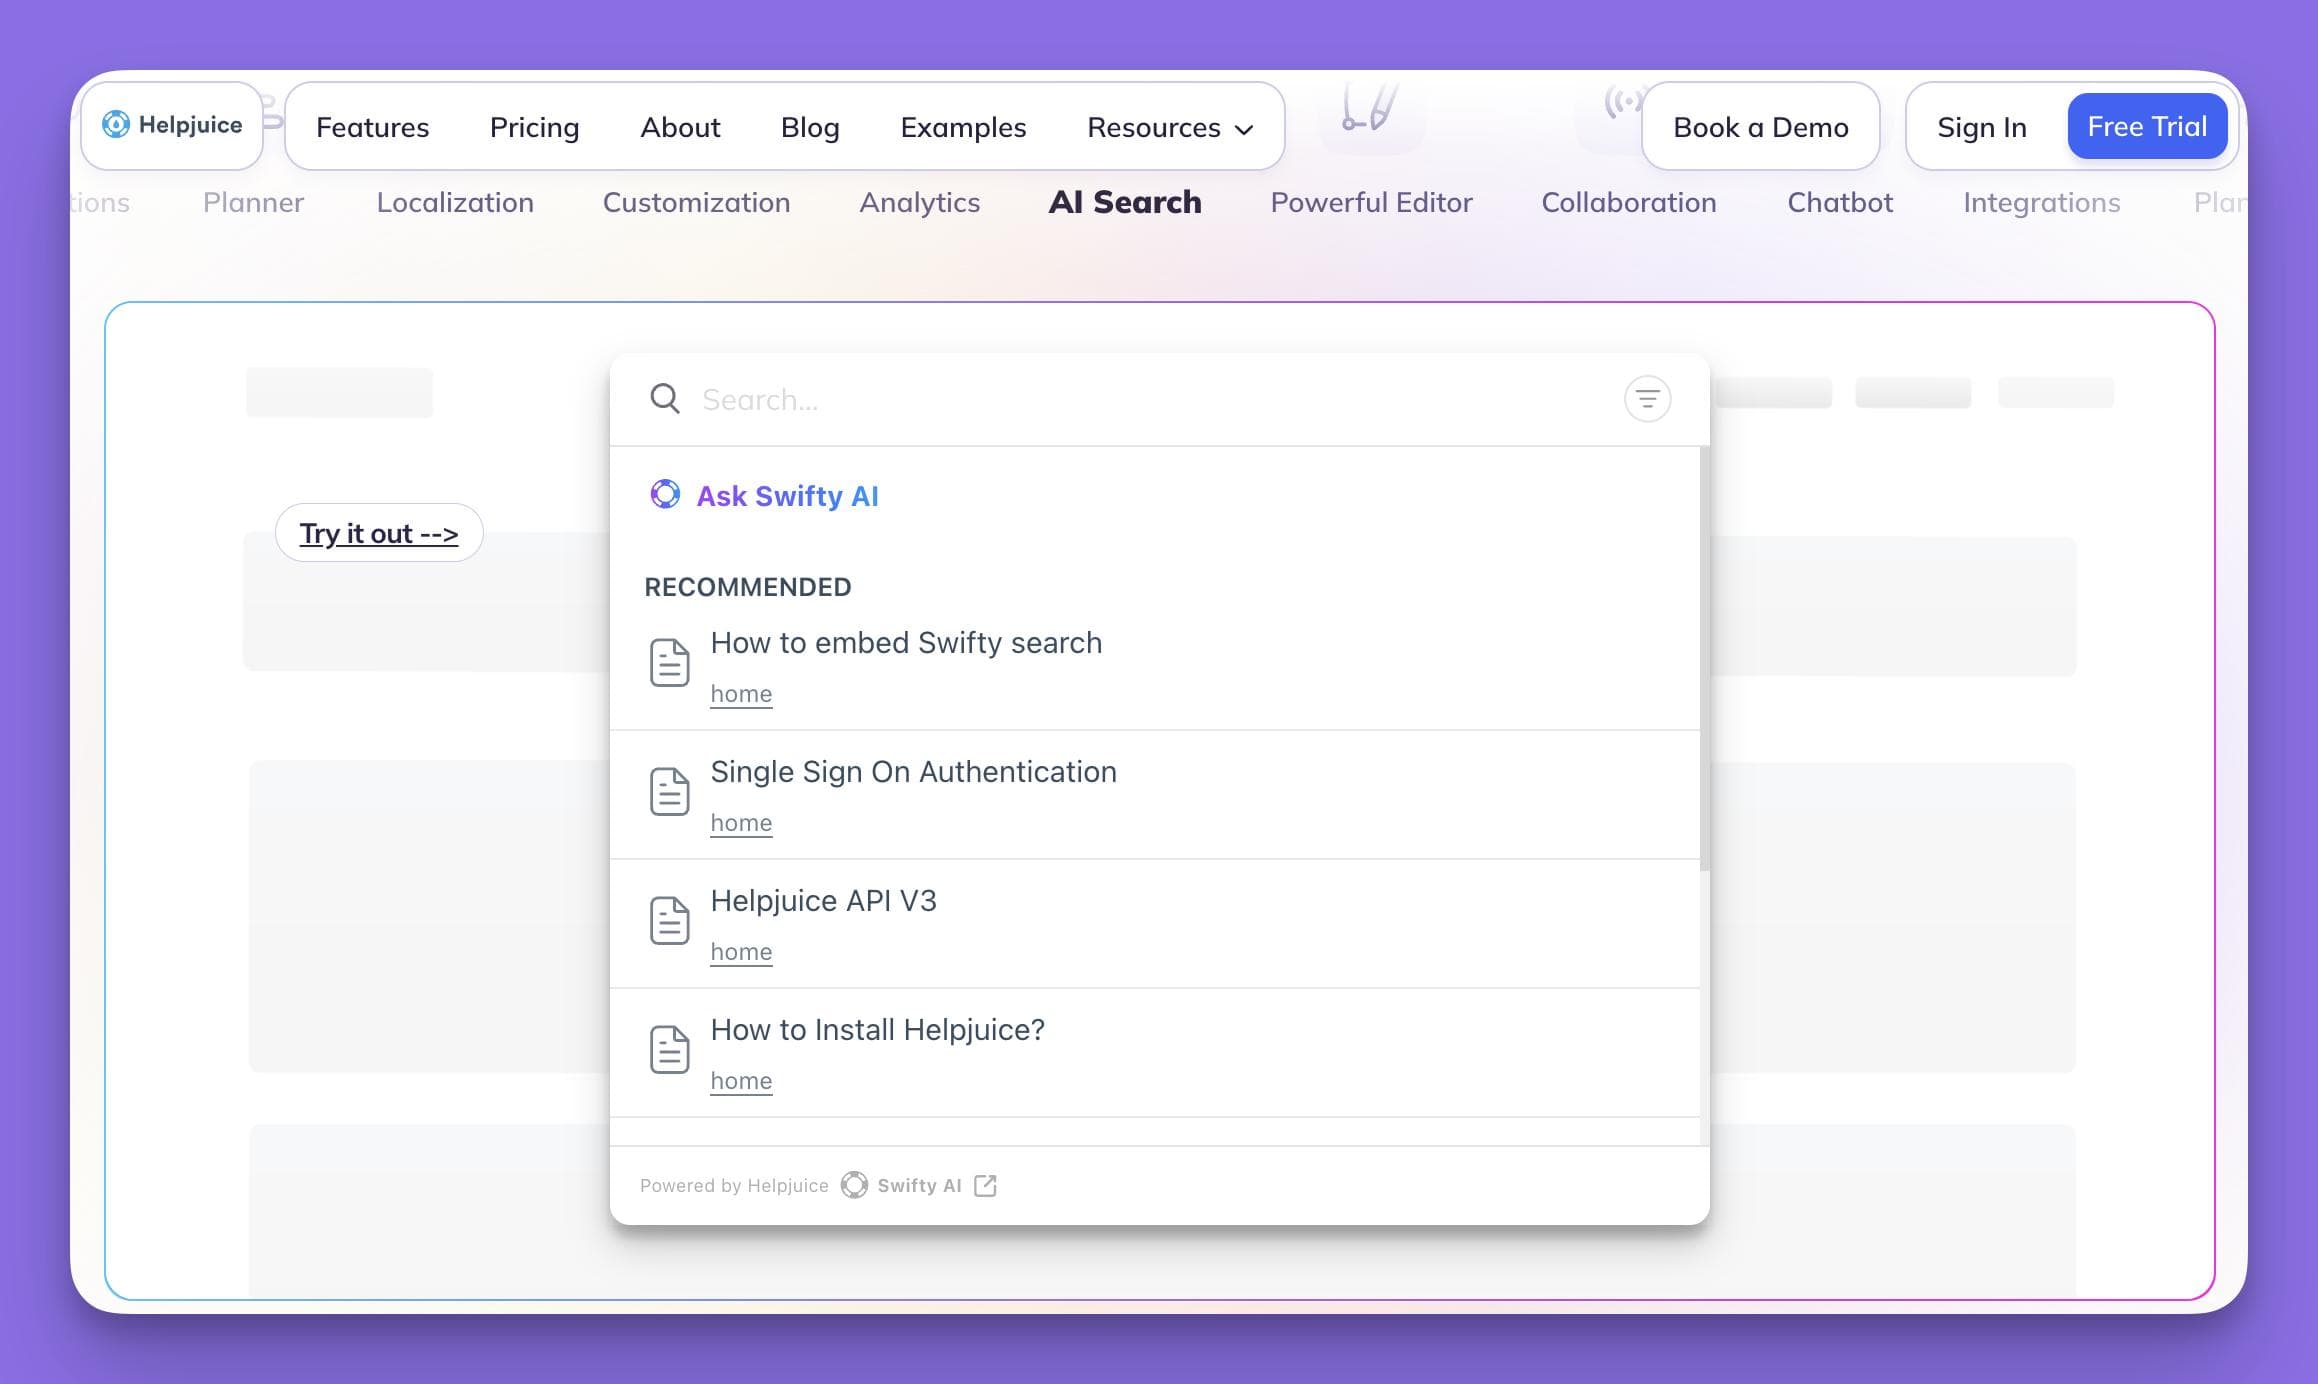This screenshot has width=2318, height=1384.
Task: Open Swifty AI via the external link icon
Action: pos(986,1185)
